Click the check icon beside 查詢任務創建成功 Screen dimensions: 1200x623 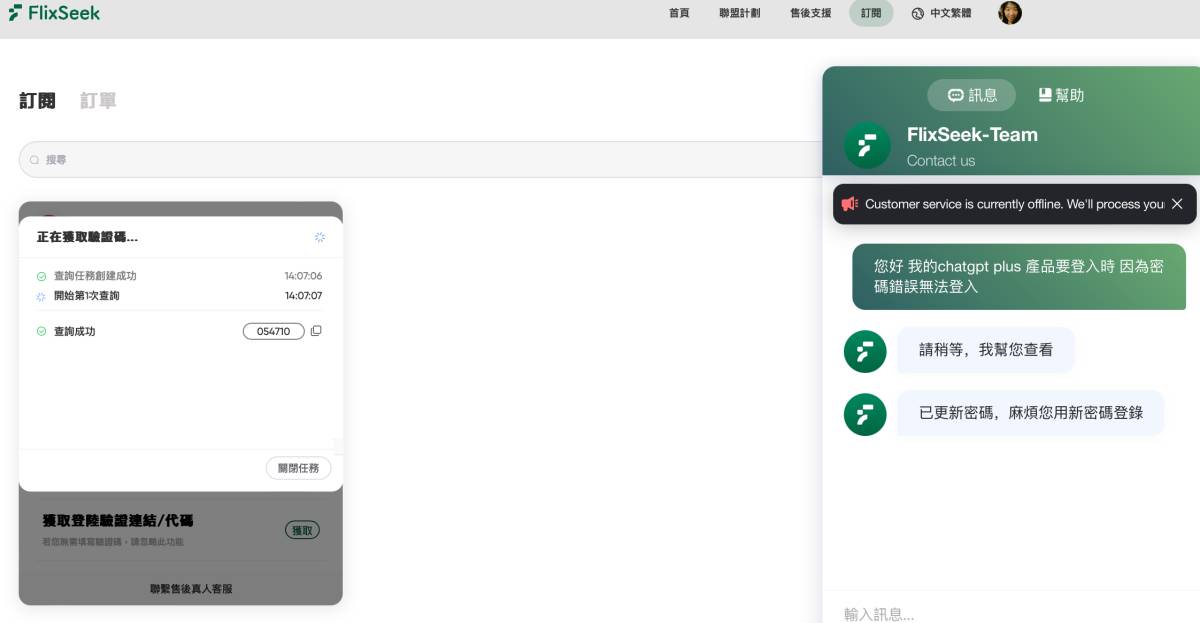41,276
